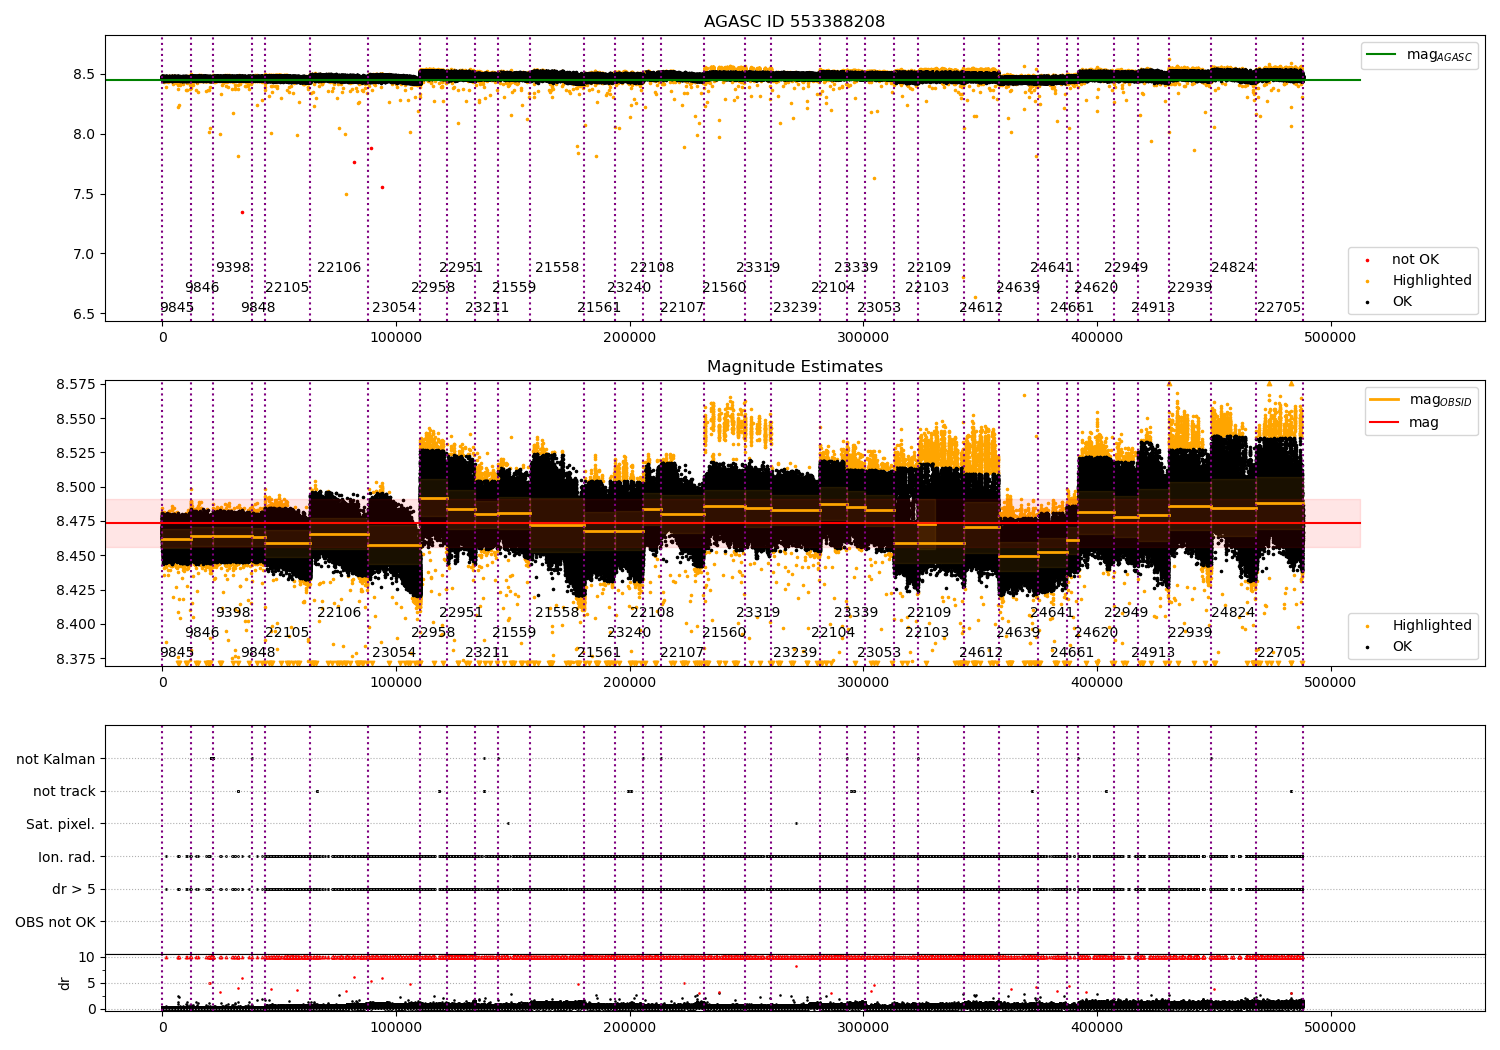
Task: Click y-axis tick value 8.375
Action: (75, 658)
